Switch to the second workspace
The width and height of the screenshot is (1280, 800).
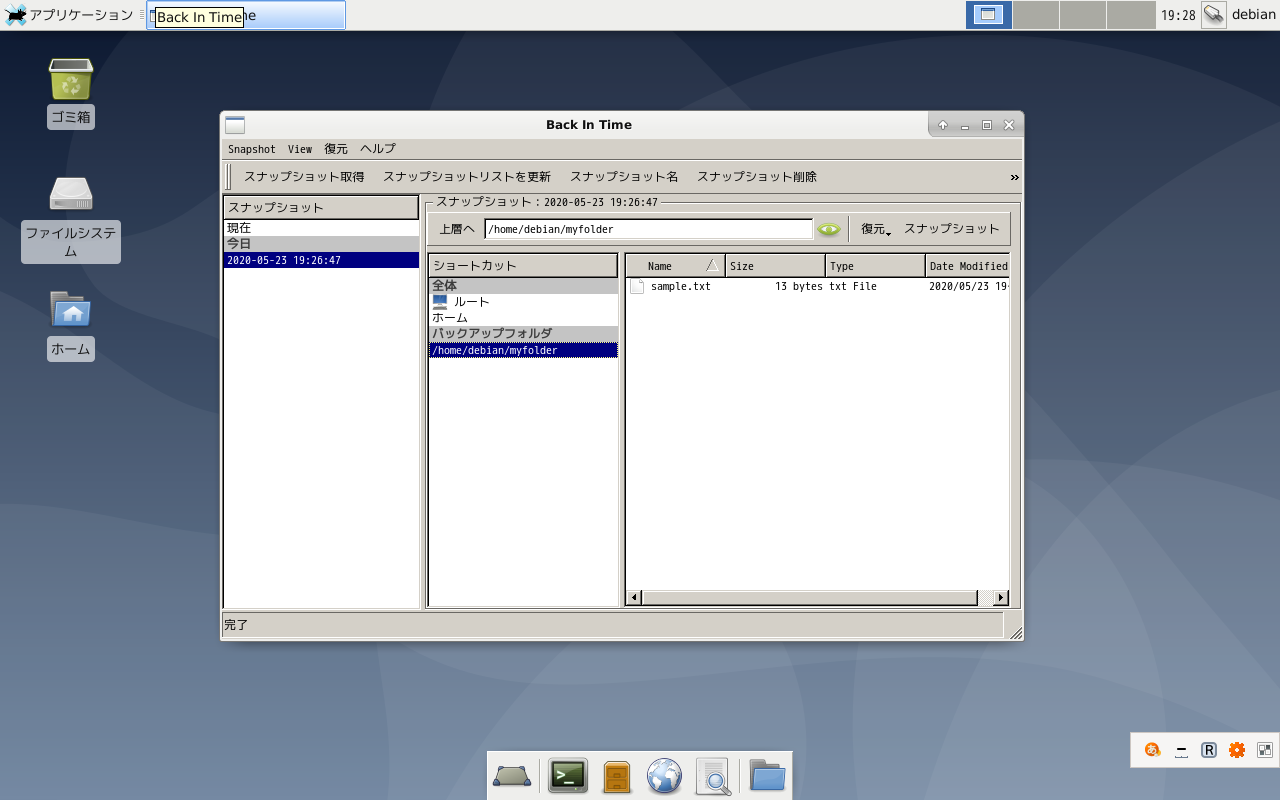tap(1036, 15)
